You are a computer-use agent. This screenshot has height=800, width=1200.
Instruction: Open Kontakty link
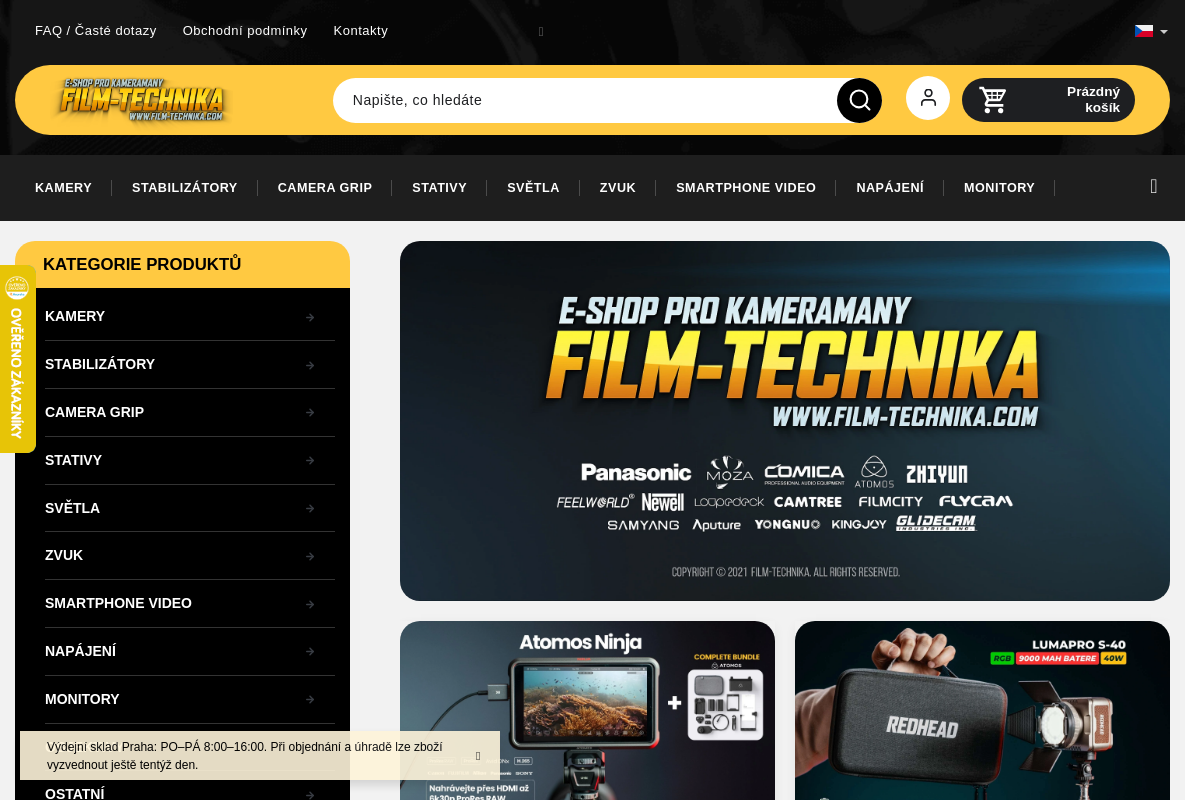pos(361,31)
